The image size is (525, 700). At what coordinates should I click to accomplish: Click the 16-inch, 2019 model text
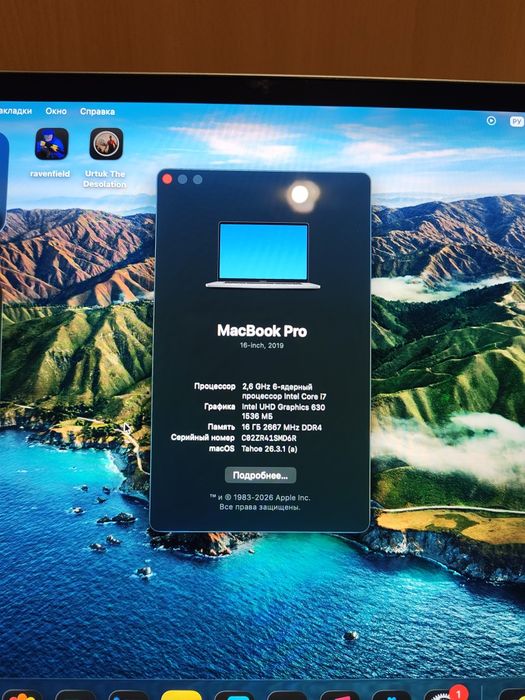tap(262, 345)
